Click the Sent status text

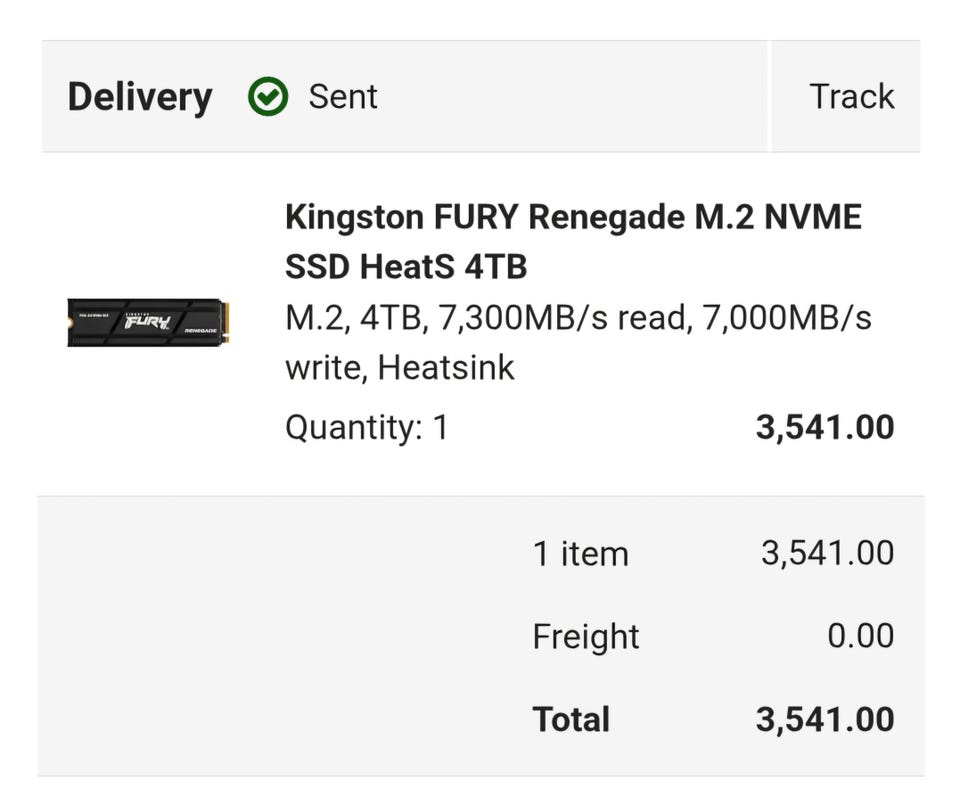343,97
